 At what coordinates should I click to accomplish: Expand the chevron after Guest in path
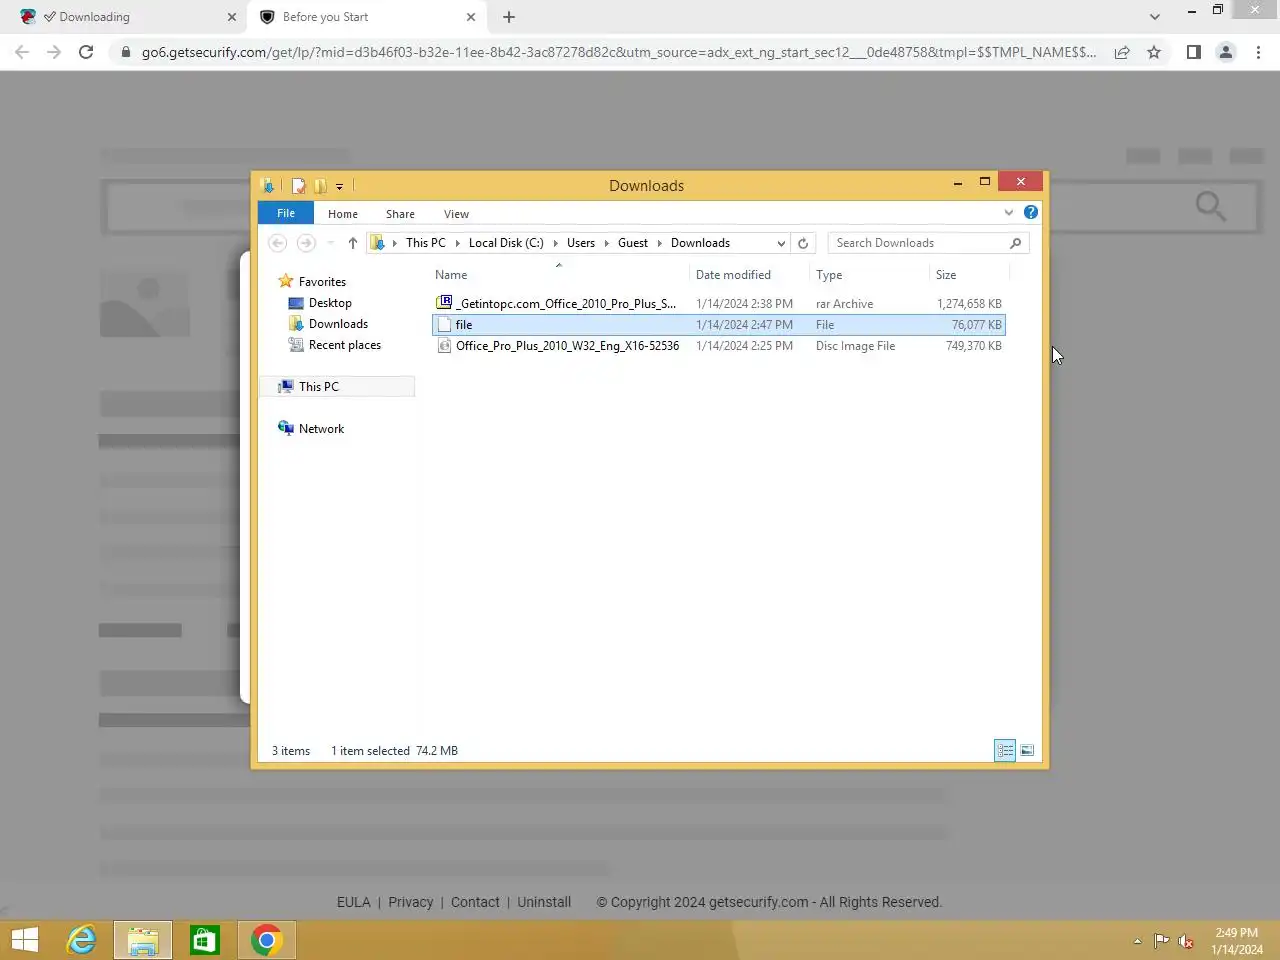[660, 243]
